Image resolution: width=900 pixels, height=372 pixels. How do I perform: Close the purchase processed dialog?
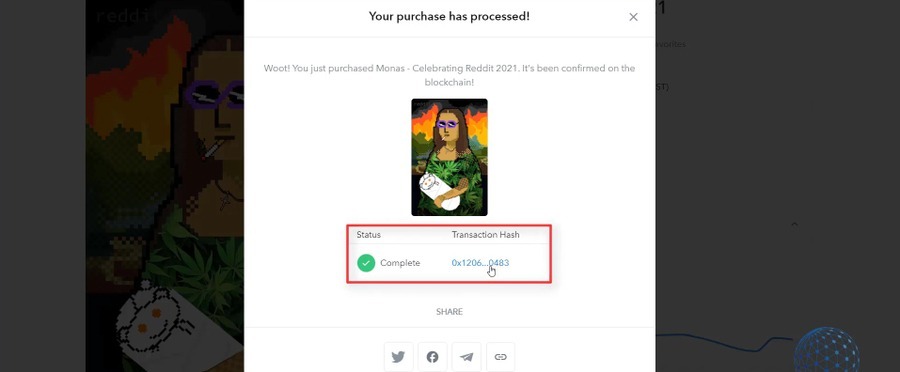click(x=633, y=17)
